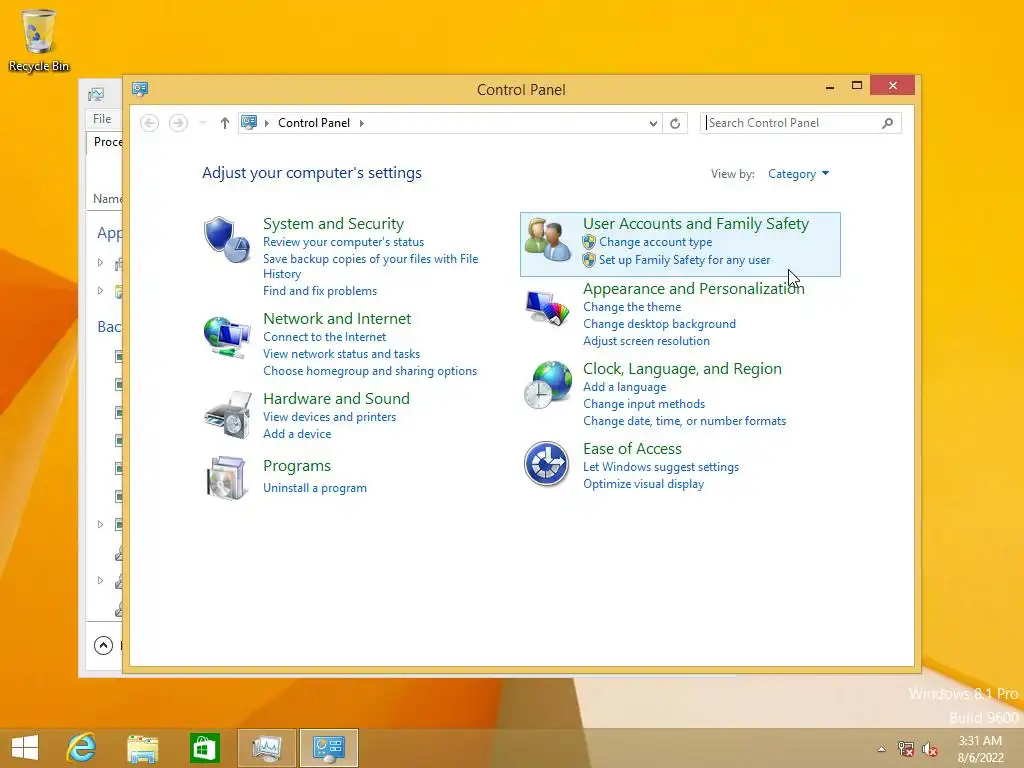Screen dimensions: 1024x768
Task: Click Review your computer's status
Action: (x=344, y=242)
